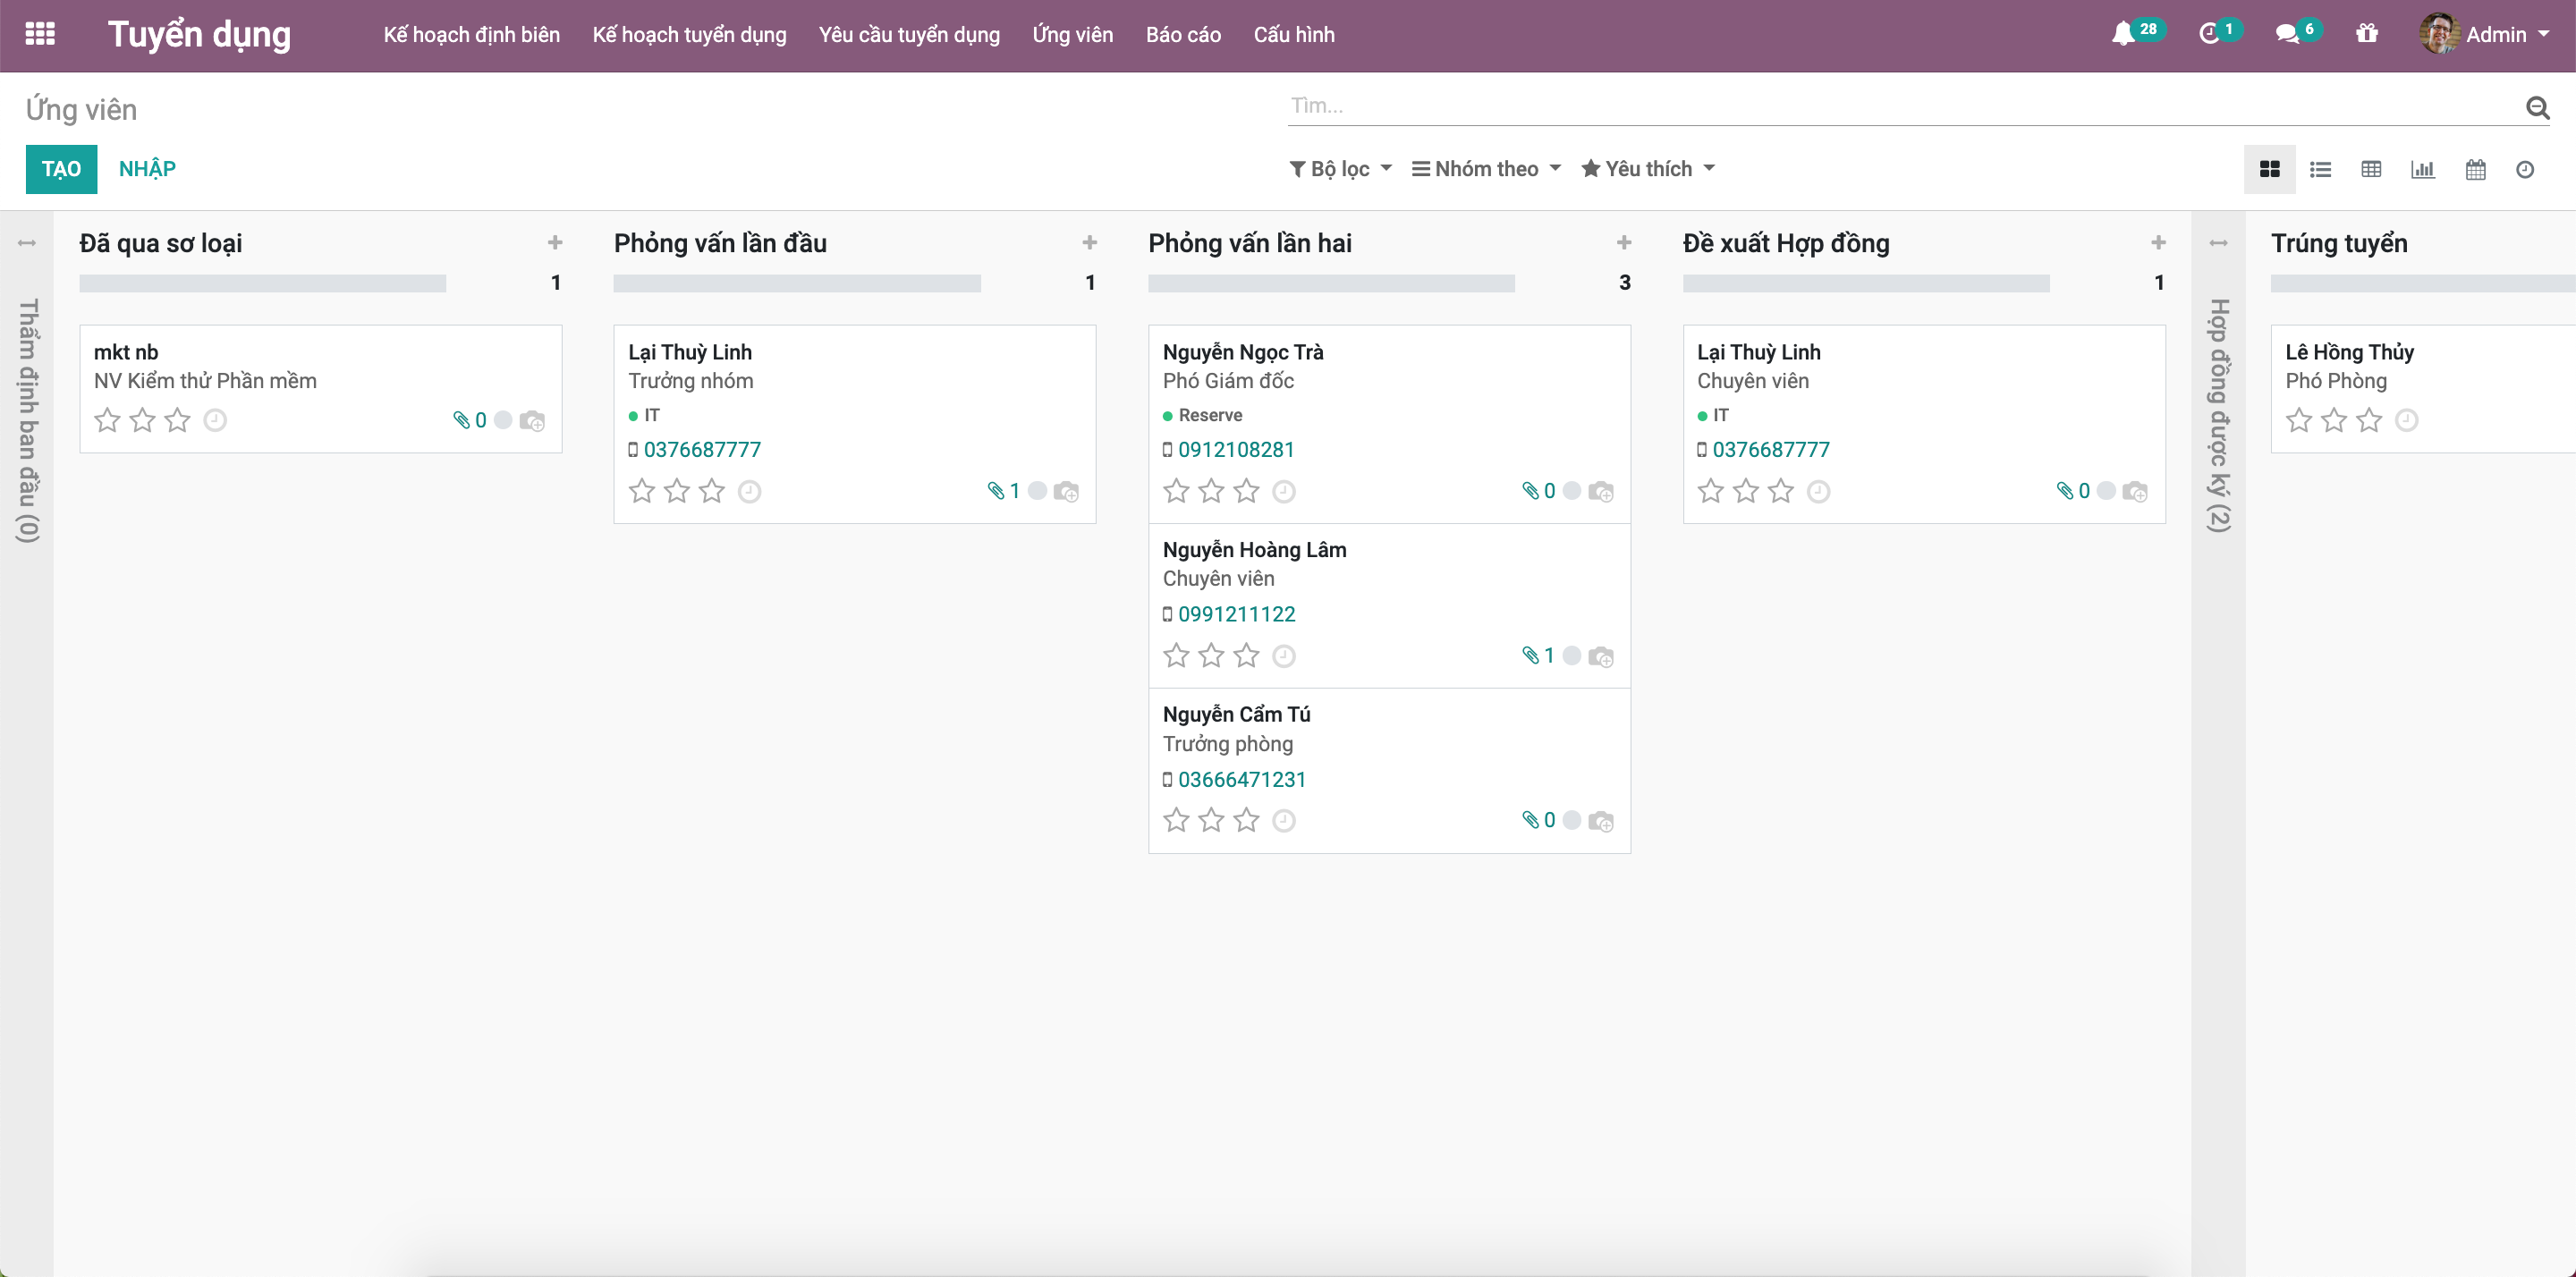
Task: Expand folded column Hợp đồng được ký
Action: (2218, 415)
